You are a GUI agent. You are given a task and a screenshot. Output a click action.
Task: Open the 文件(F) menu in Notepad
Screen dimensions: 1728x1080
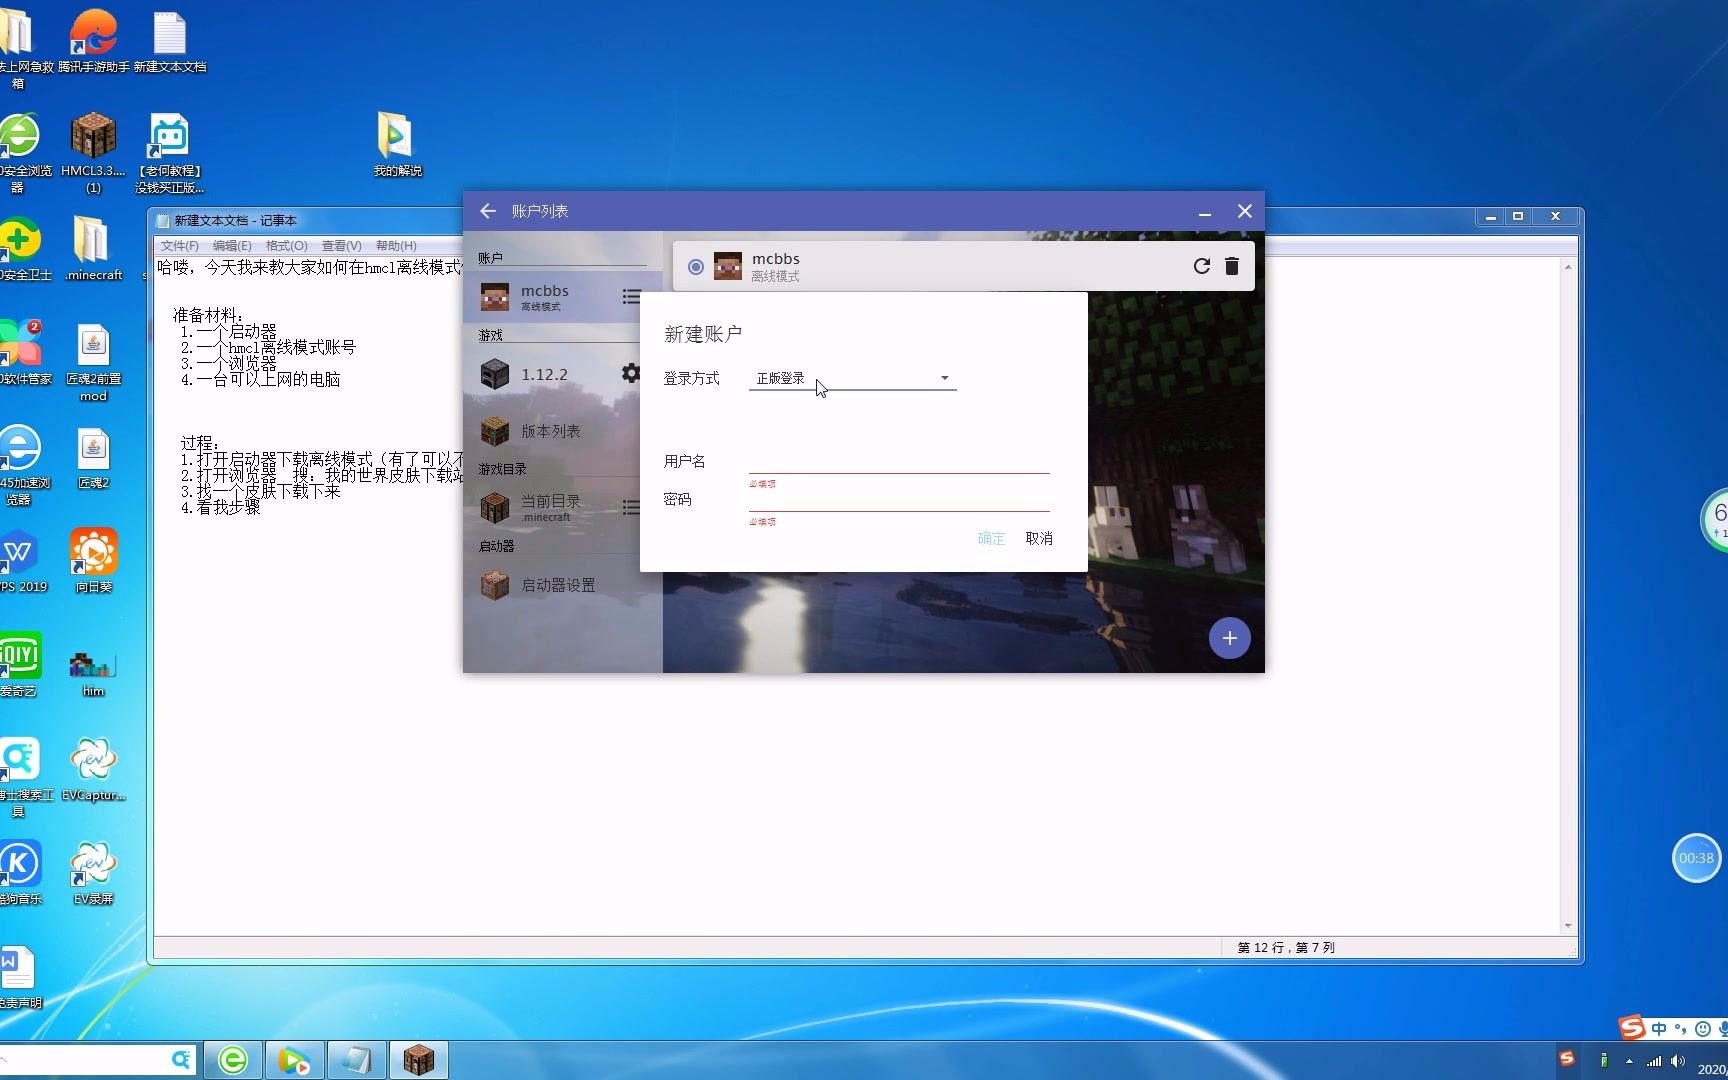pyautogui.click(x=180, y=246)
